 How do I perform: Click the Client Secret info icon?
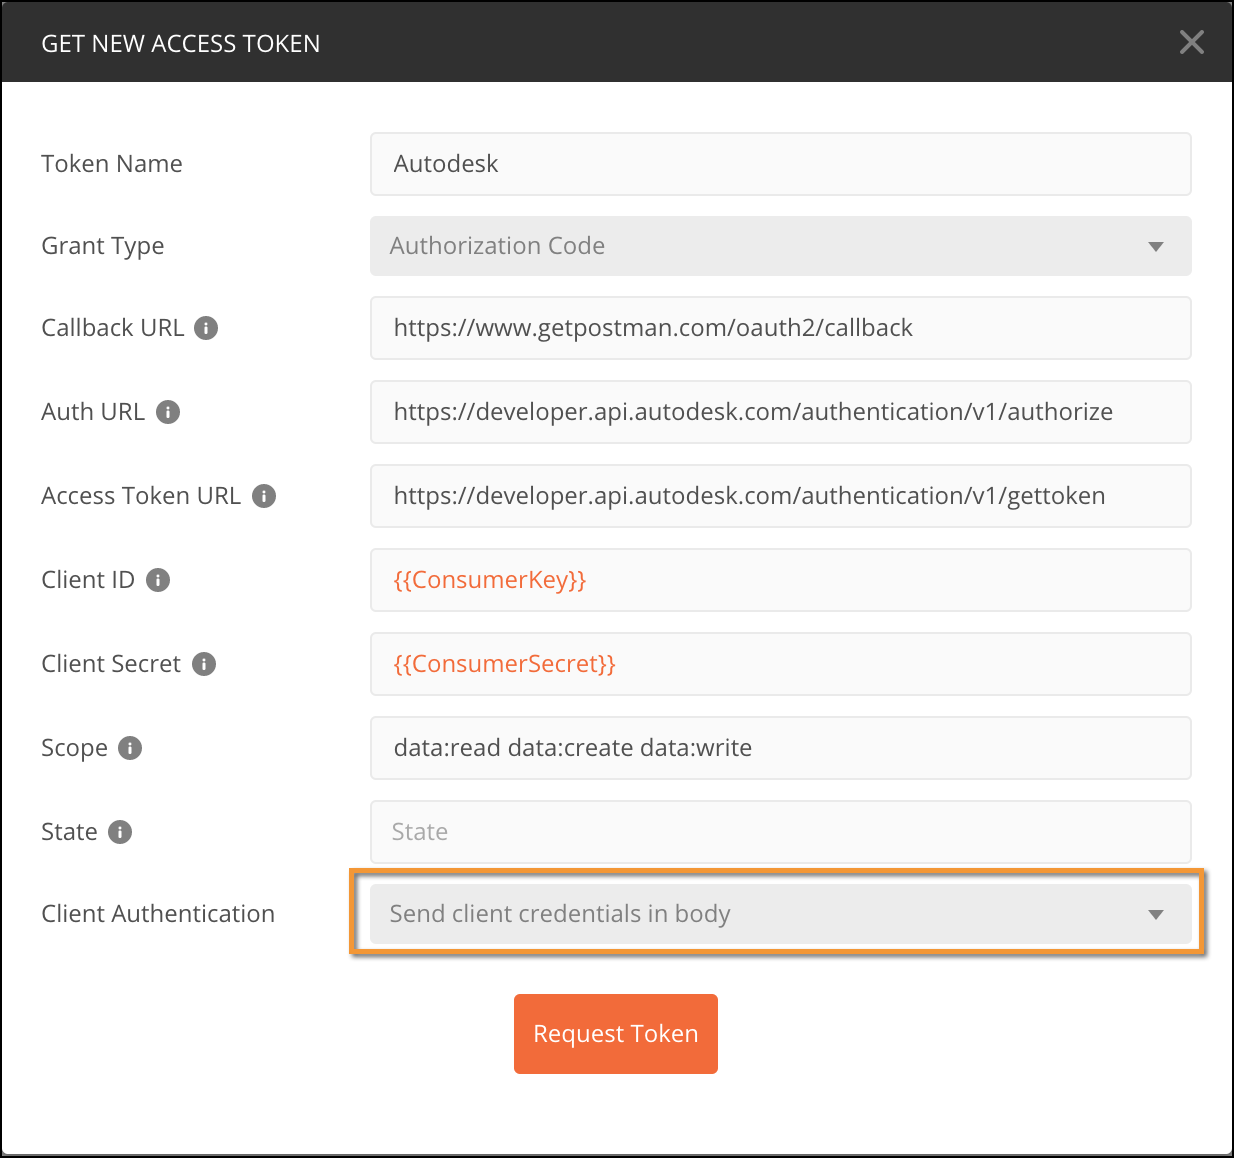tap(204, 664)
